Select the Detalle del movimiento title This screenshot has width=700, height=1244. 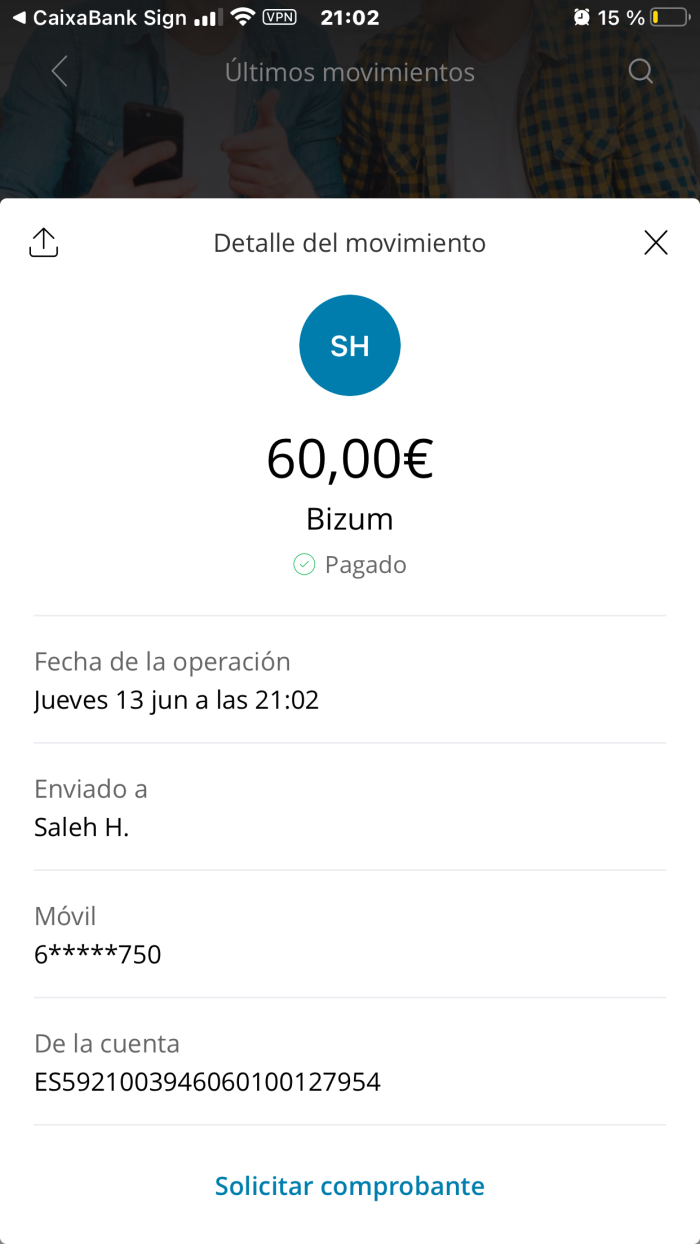pos(349,242)
